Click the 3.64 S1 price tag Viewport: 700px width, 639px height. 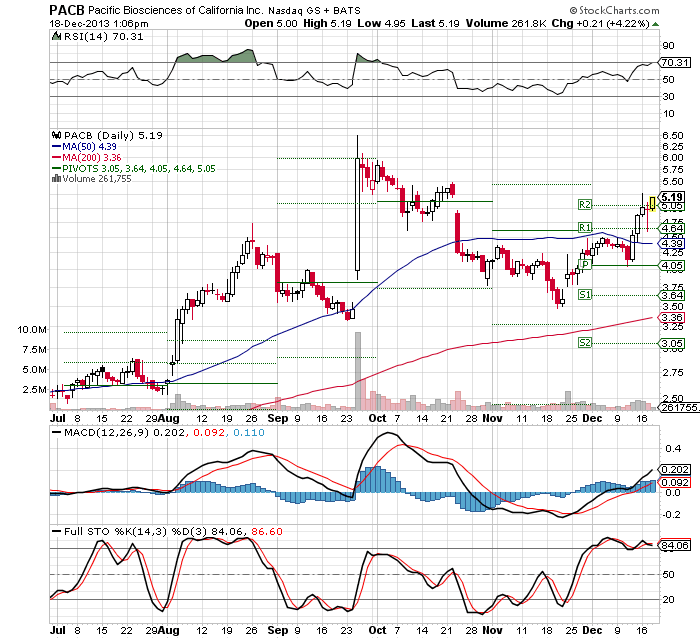coord(671,295)
